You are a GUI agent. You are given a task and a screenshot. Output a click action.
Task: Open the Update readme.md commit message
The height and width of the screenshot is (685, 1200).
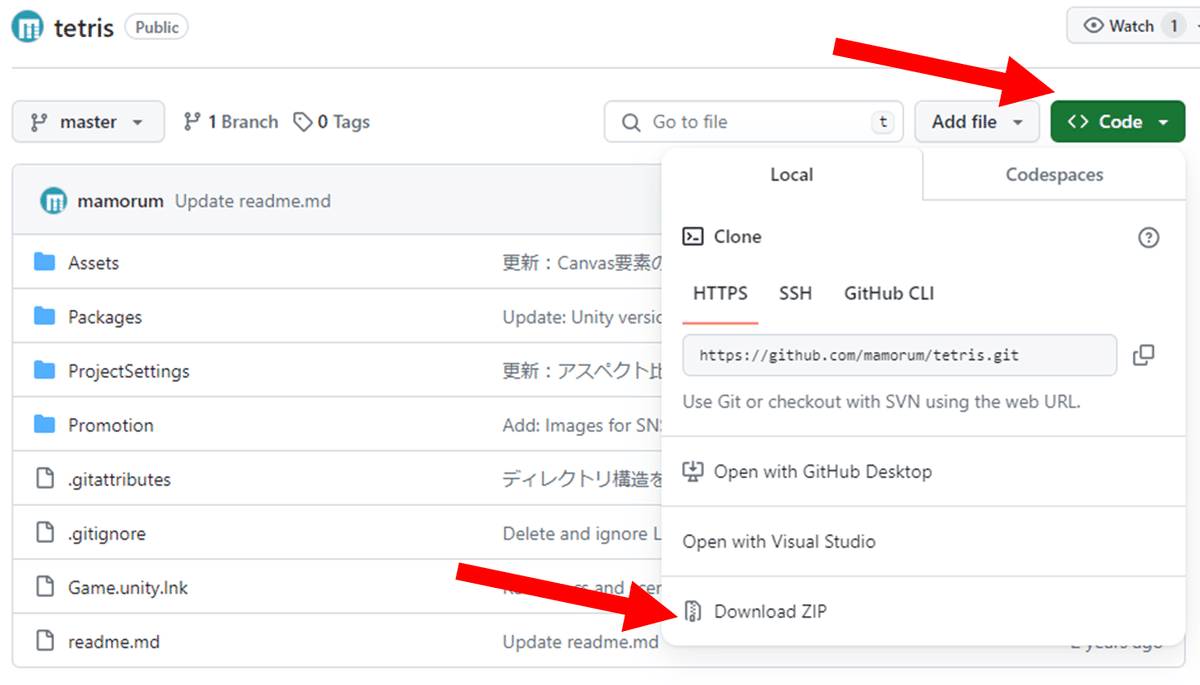click(253, 201)
